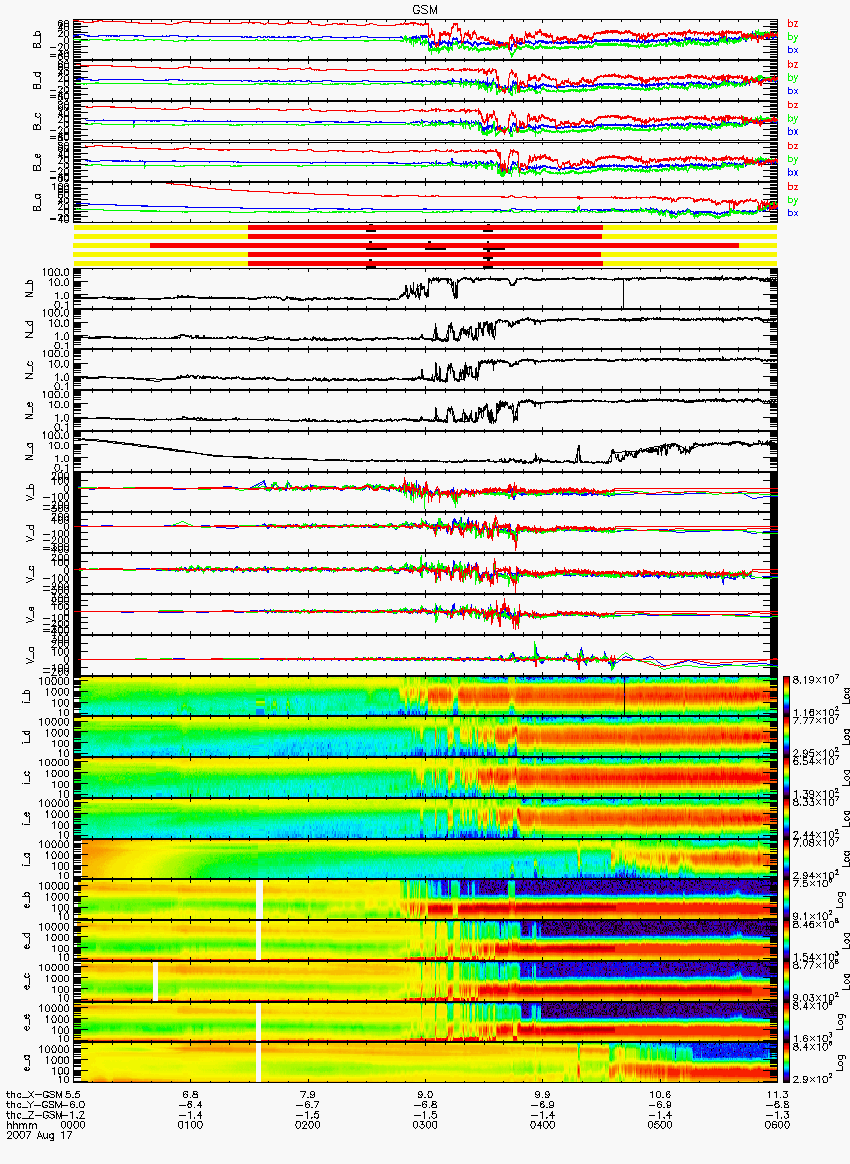Click the B_a y-axis label
850x1164 pixels.
click(x=37, y=203)
